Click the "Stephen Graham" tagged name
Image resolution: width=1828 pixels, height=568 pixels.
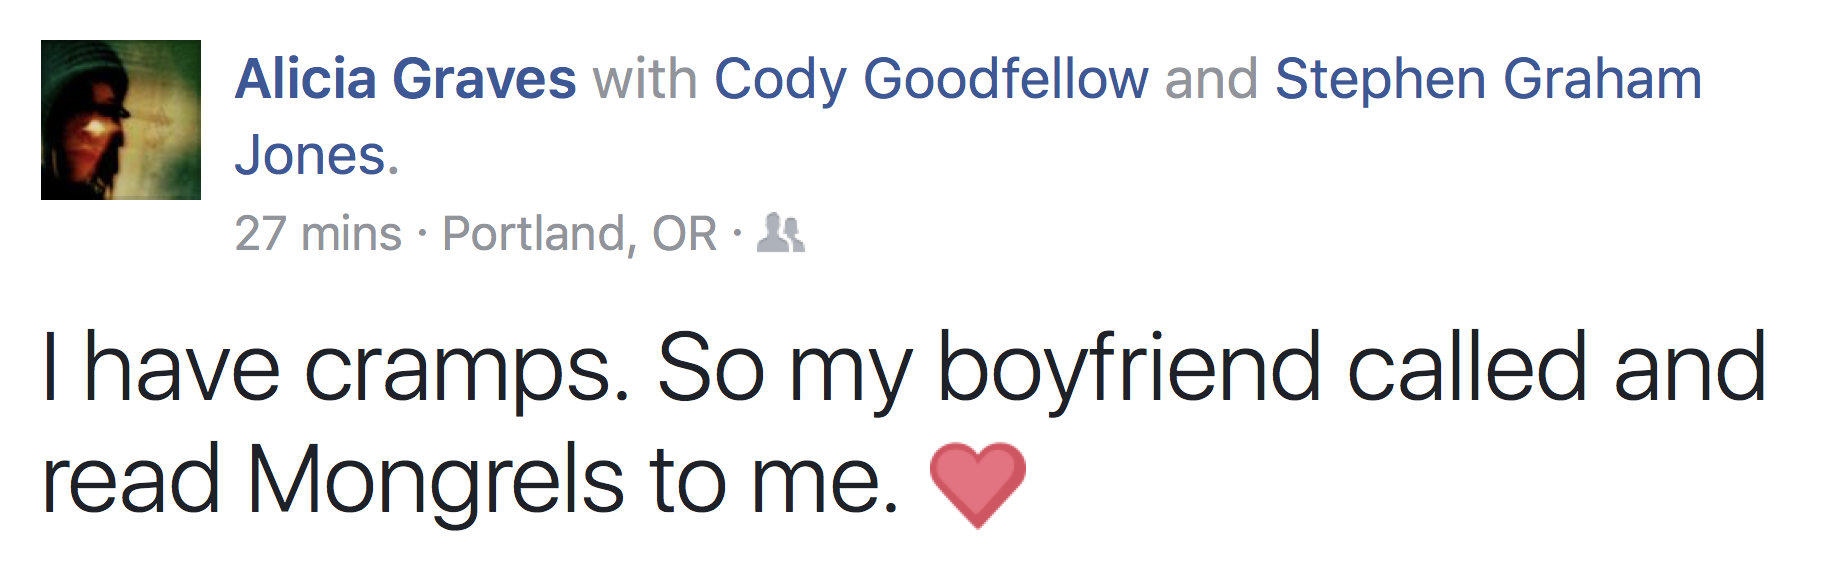tap(1488, 79)
